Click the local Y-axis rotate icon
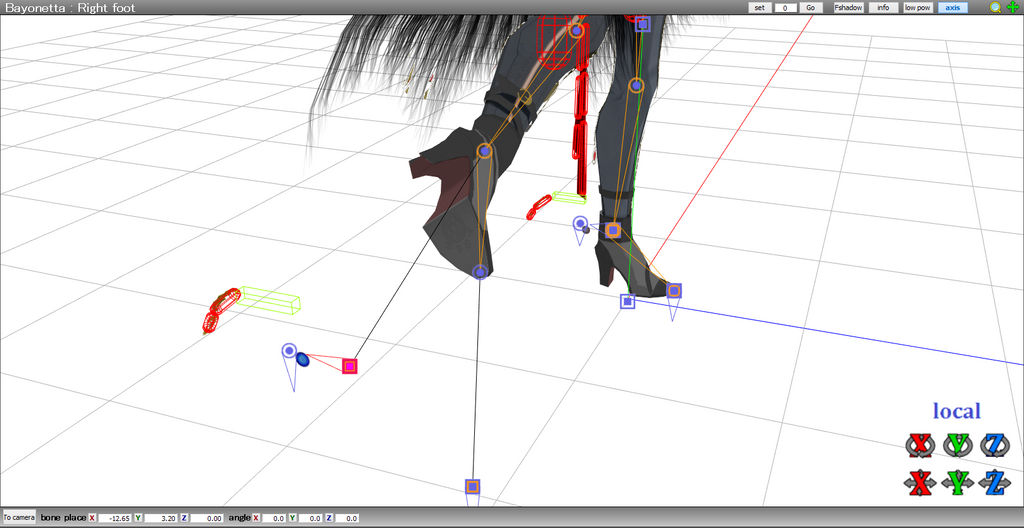 coord(957,445)
